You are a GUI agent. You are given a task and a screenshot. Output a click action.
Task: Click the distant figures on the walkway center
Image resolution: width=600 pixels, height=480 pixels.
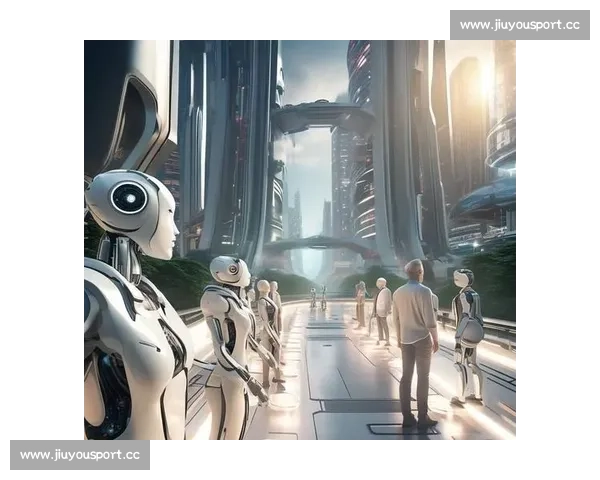316,296
